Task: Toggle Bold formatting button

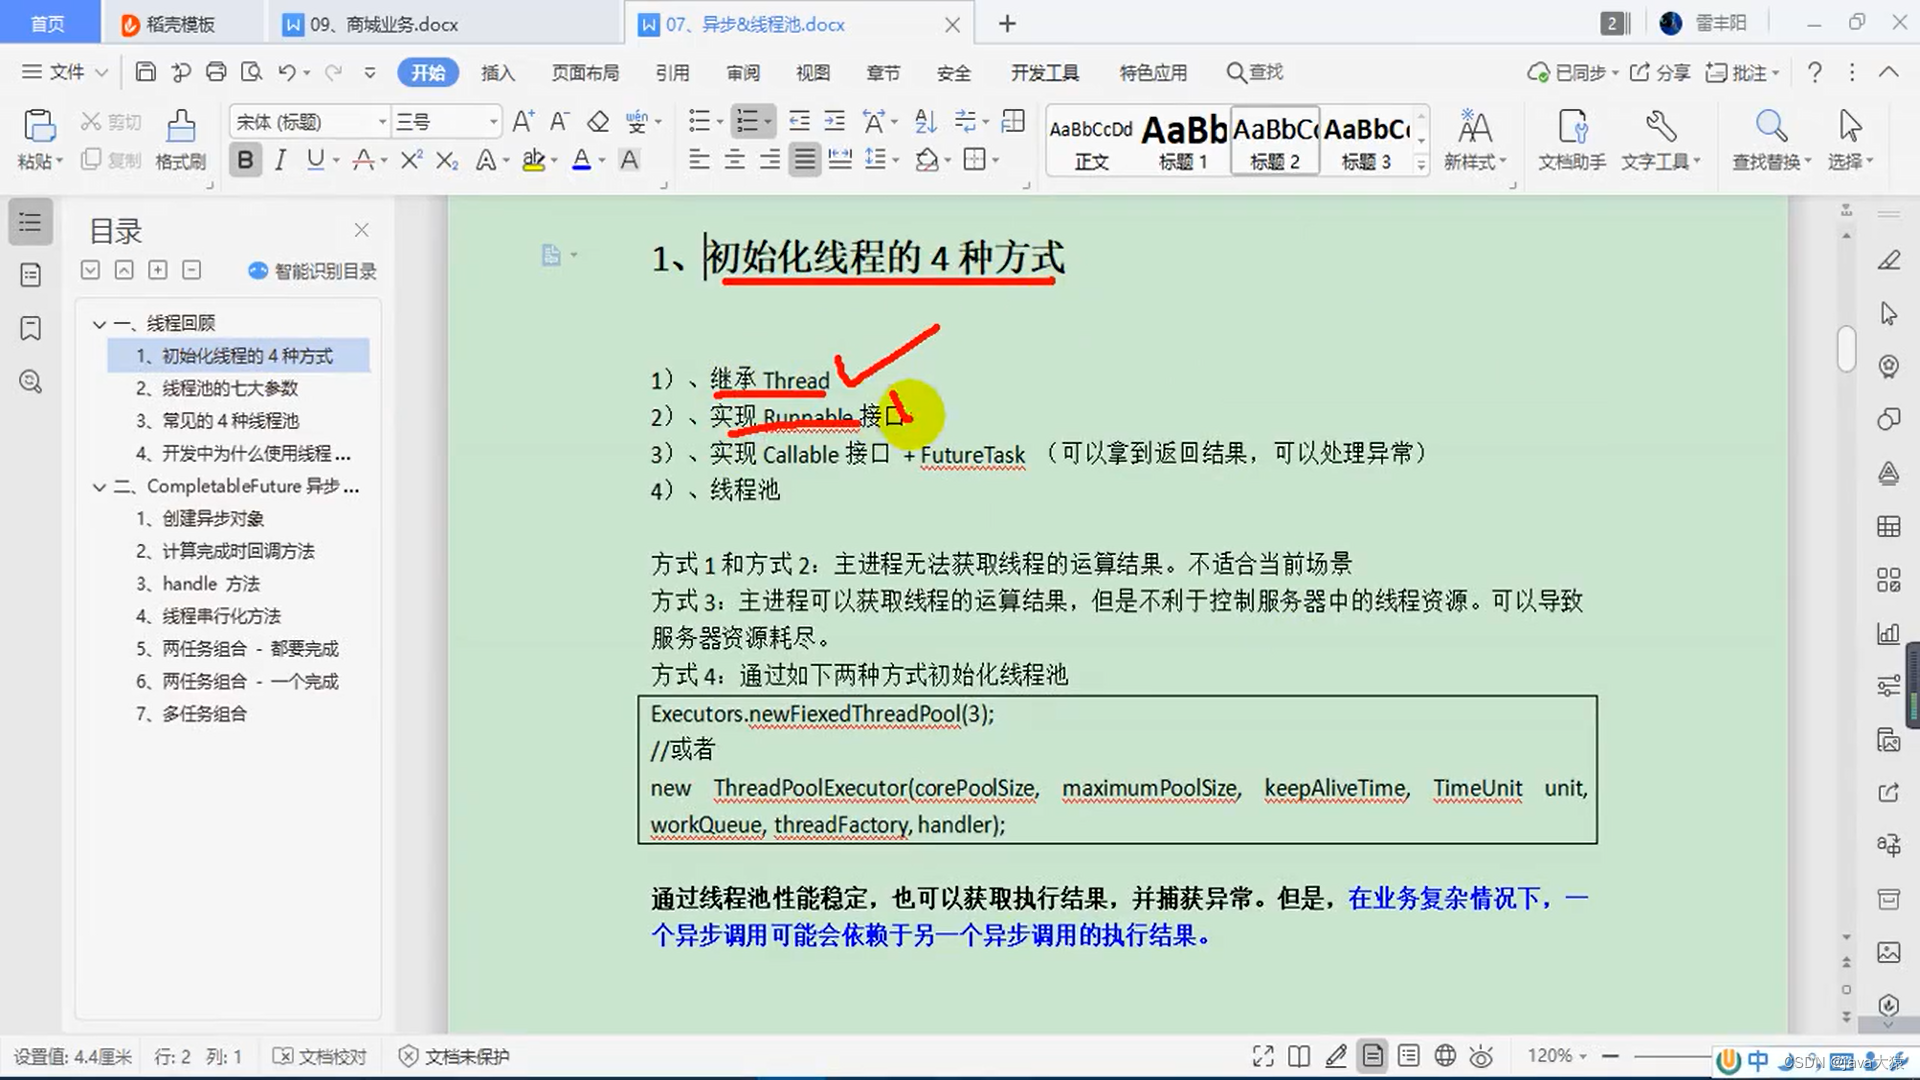Action: click(245, 160)
